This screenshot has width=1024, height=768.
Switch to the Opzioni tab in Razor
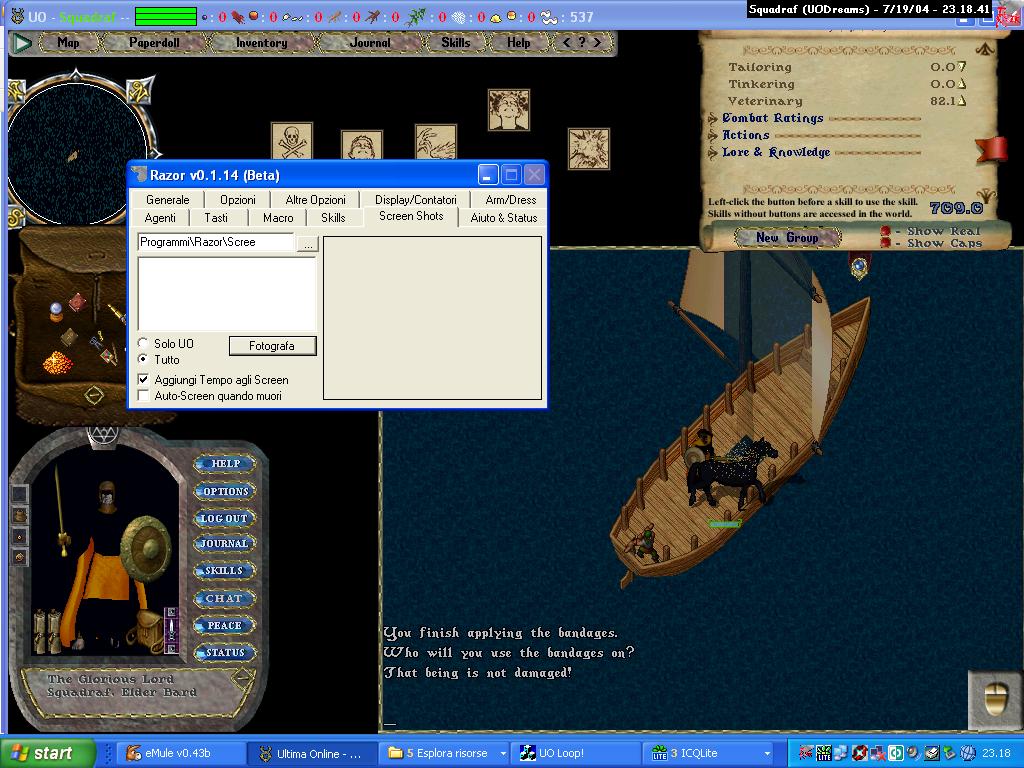tap(238, 200)
